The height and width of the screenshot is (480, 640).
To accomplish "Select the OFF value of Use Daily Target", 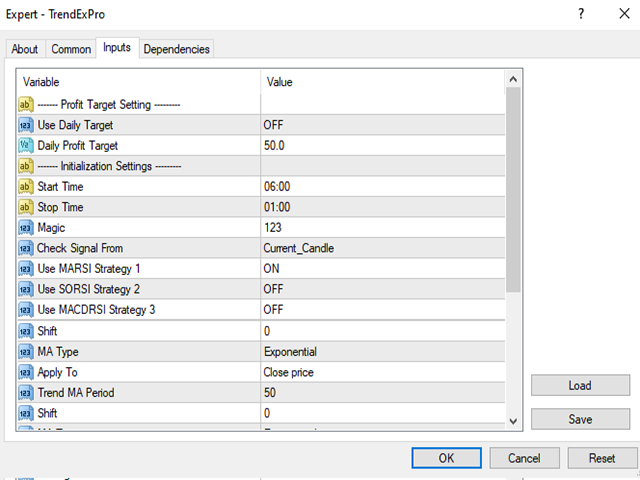I will [x=273, y=125].
